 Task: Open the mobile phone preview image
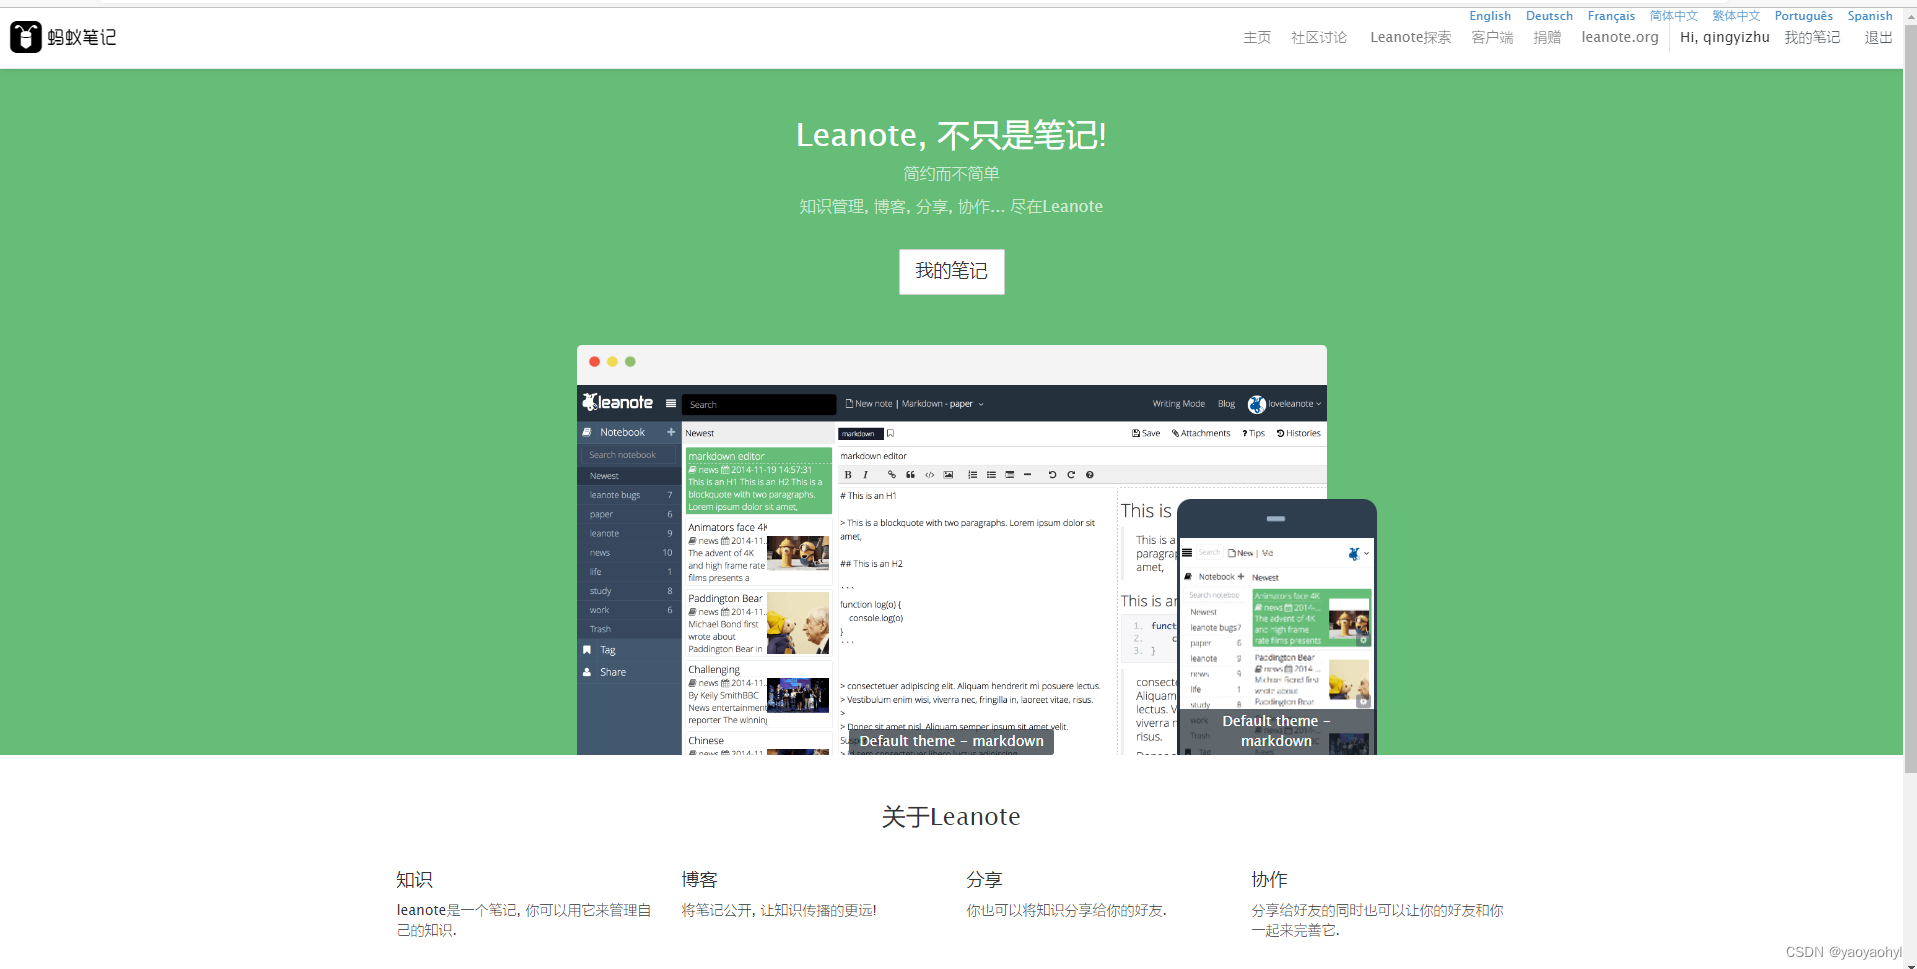1276,627
